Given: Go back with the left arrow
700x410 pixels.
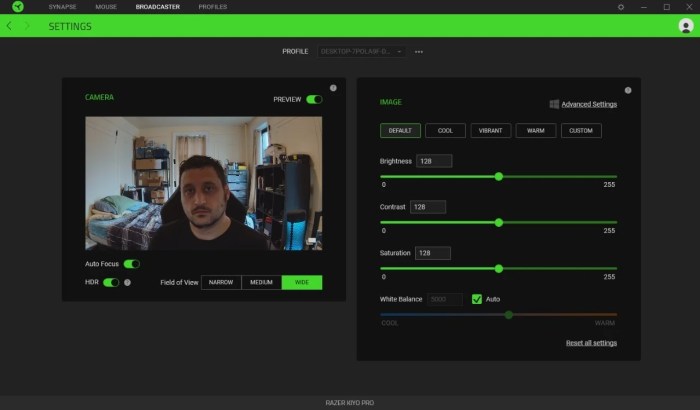Looking at the screenshot, I should tap(9, 26).
